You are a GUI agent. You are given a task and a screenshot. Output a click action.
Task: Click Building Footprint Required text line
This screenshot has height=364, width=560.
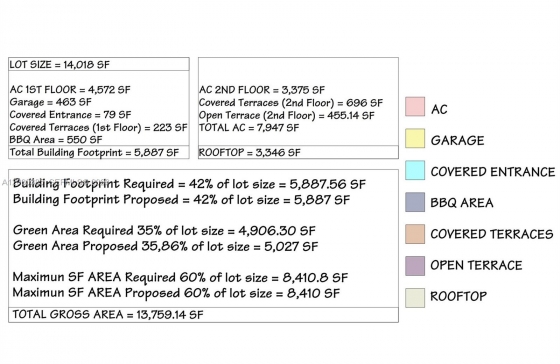click(189, 184)
